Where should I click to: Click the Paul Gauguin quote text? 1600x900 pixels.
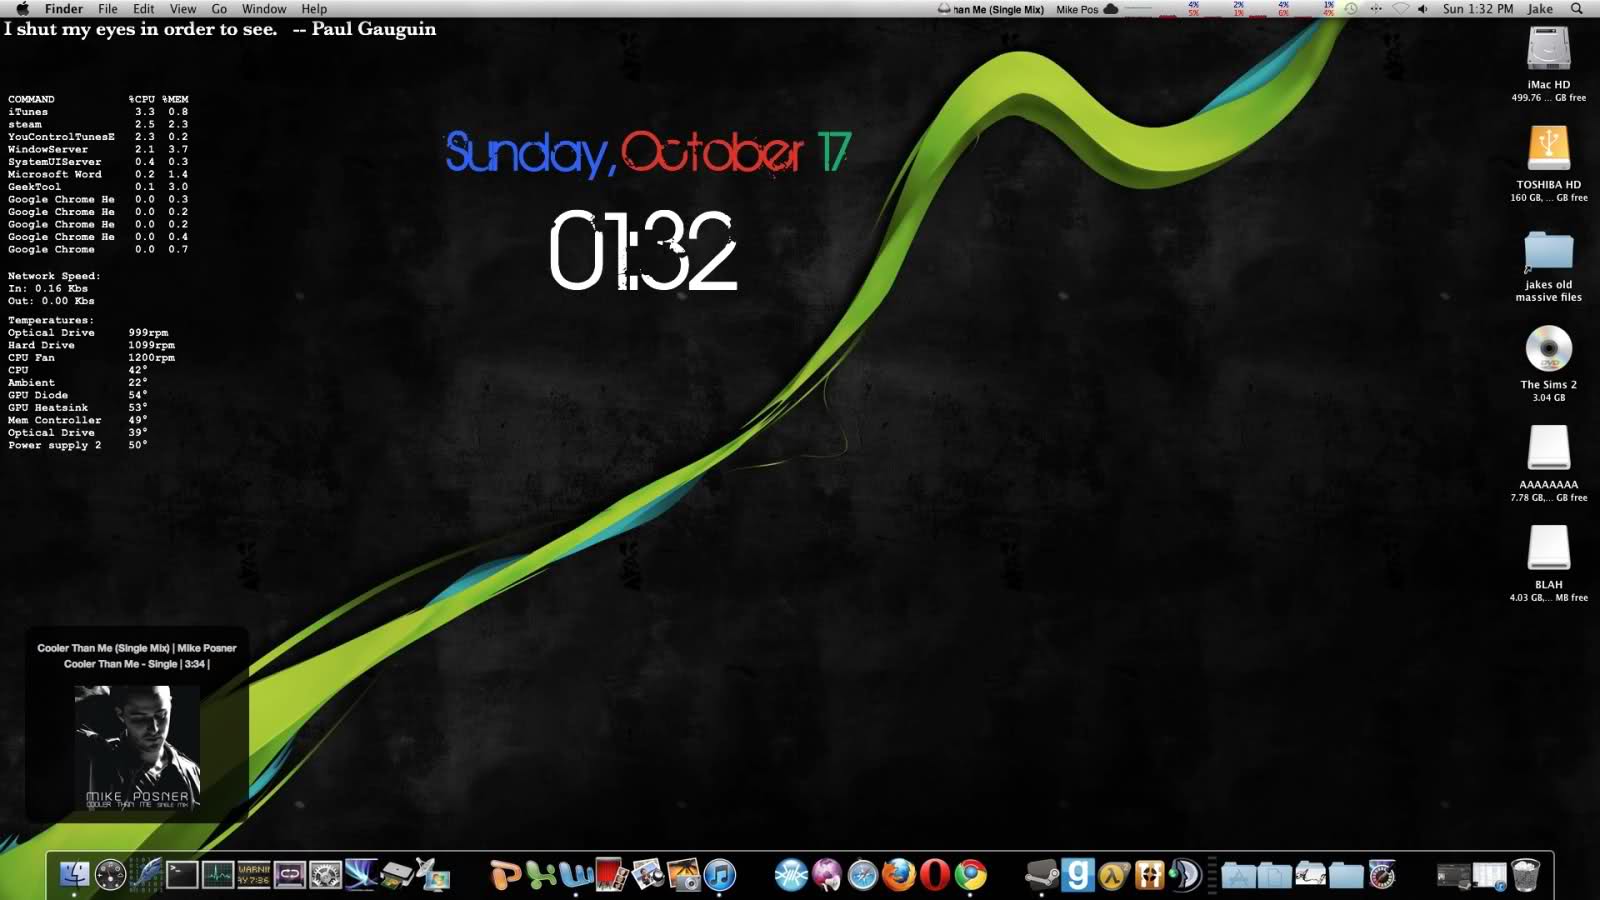pos(220,29)
